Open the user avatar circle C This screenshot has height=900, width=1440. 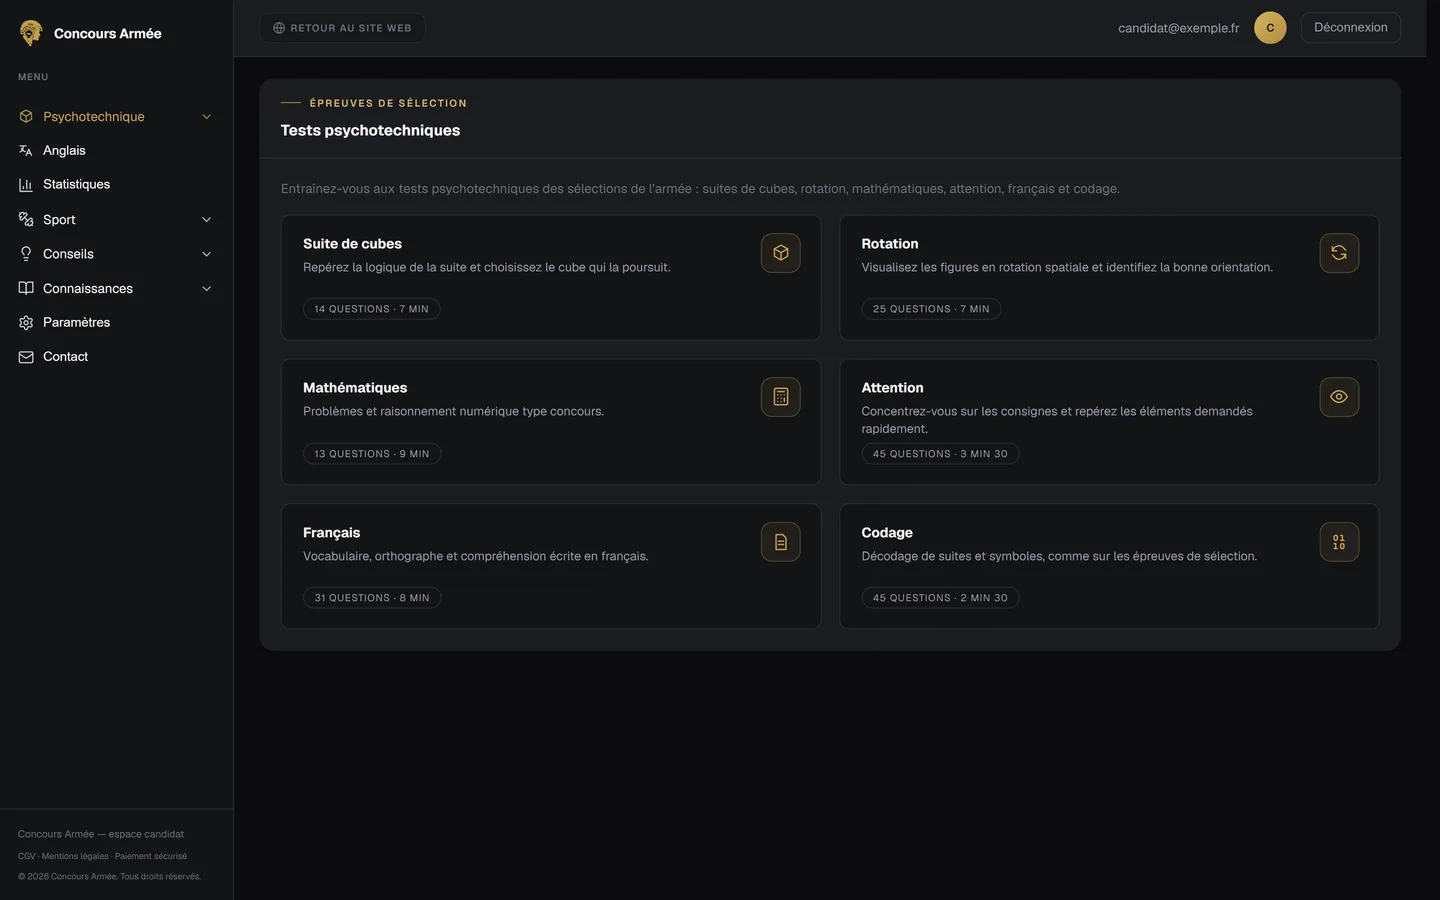coord(1270,28)
